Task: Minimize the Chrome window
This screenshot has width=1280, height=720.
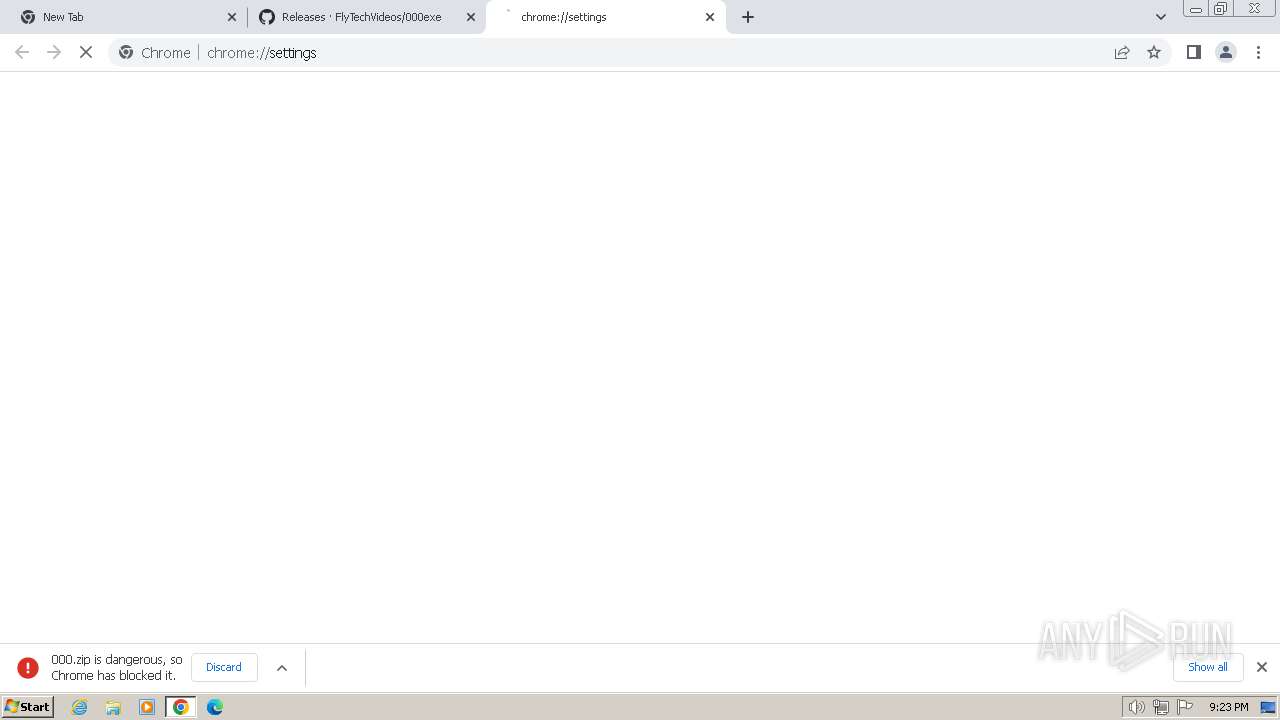Action: click(1196, 9)
